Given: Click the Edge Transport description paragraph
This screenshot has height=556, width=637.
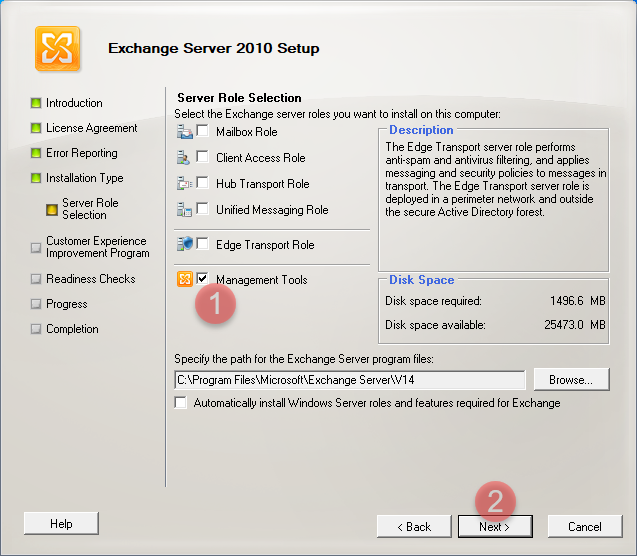Looking at the screenshot, I should tap(495, 180).
